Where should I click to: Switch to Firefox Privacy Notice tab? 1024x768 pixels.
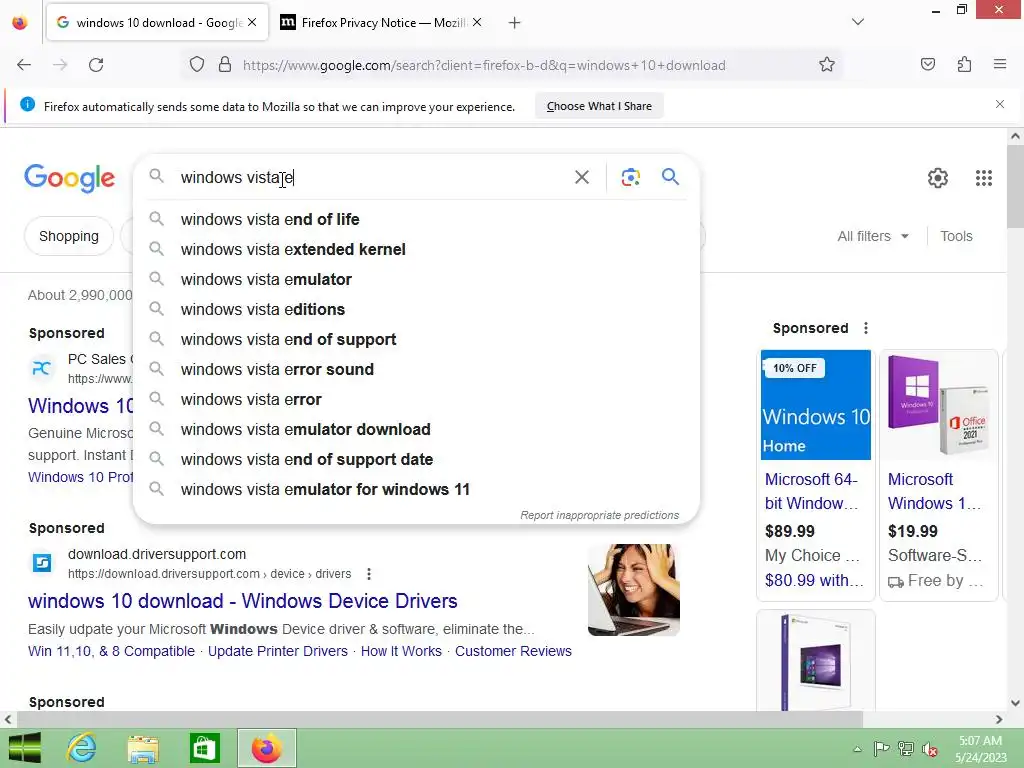tap(381, 22)
